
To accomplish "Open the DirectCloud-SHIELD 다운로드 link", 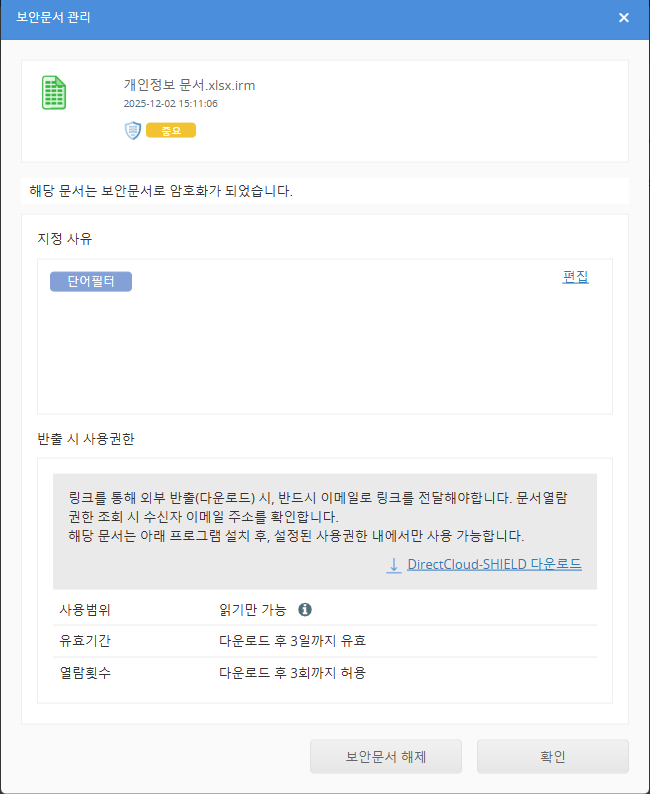I will 494,565.
